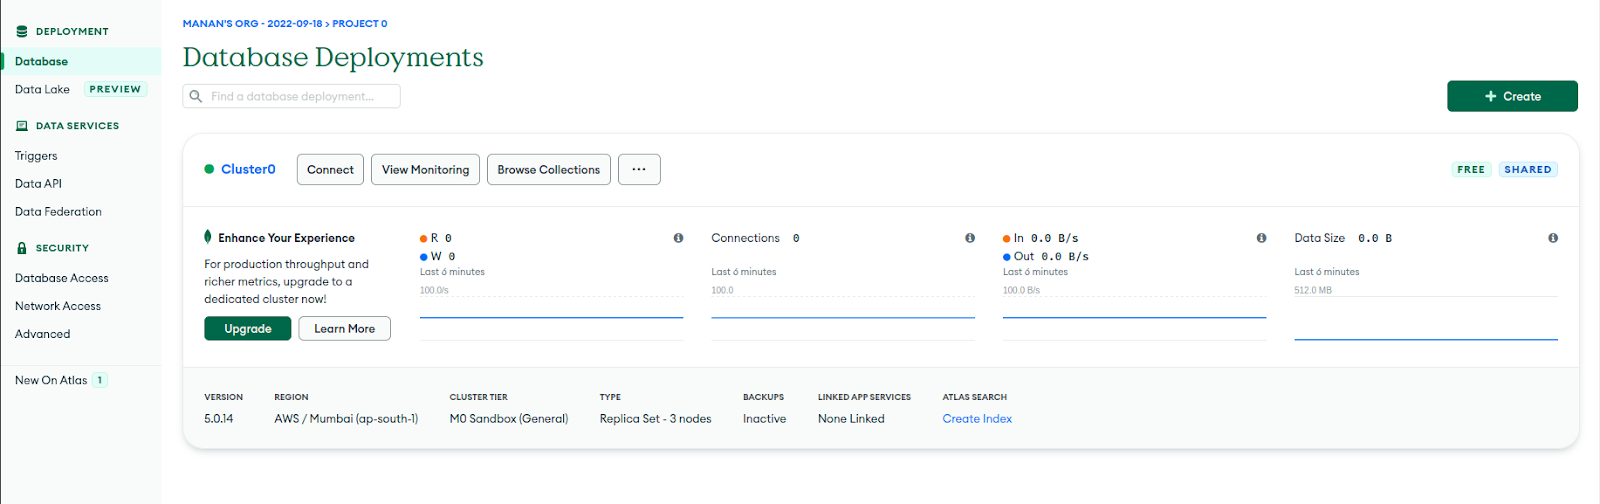Click the Connect button

point(330,169)
